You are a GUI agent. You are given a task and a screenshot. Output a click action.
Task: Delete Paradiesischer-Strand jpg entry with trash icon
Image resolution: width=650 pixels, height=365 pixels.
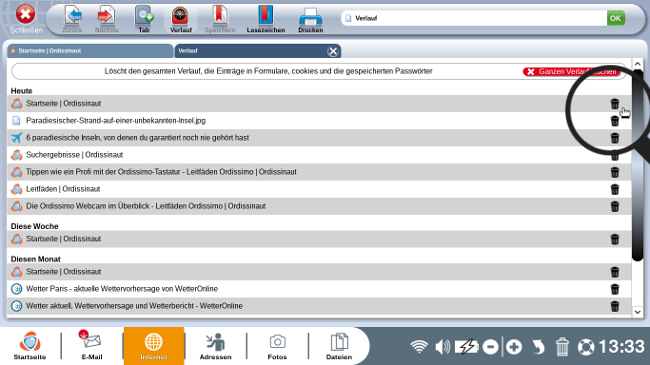(615, 121)
